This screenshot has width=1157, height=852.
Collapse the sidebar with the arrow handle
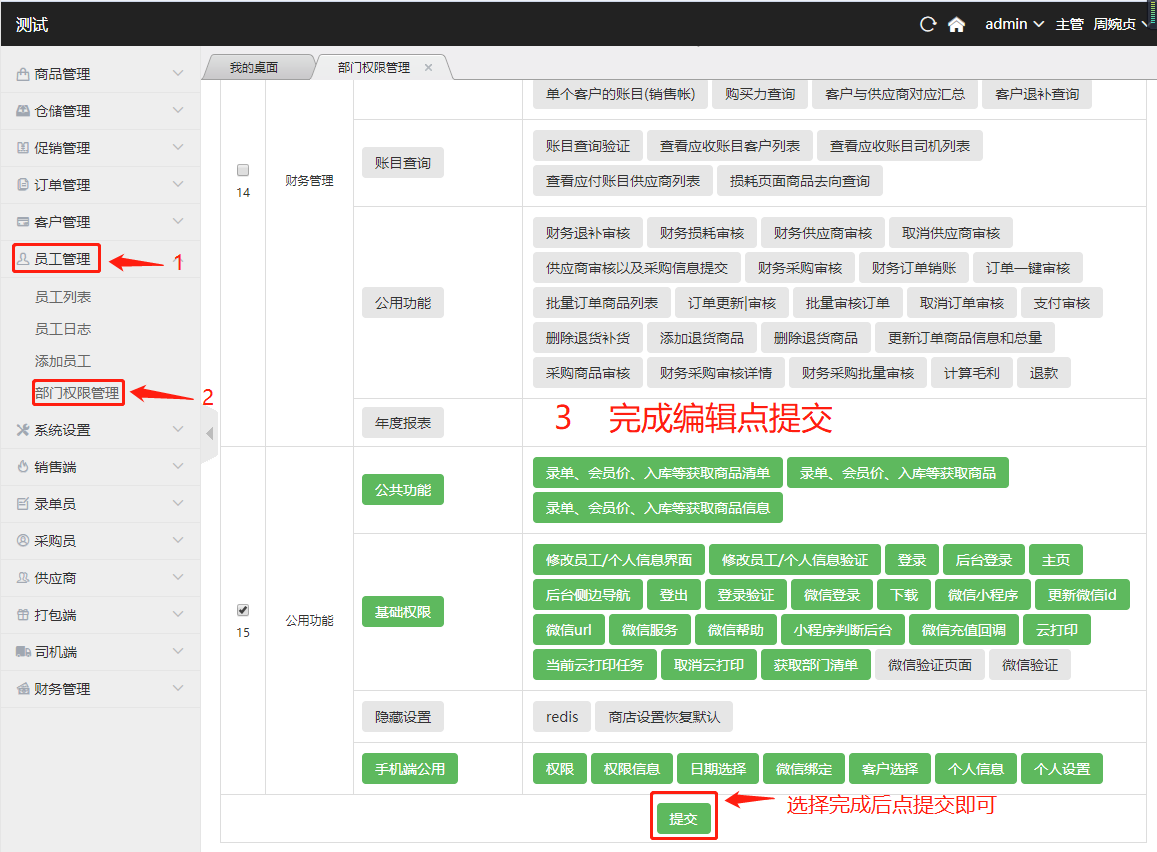209,433
